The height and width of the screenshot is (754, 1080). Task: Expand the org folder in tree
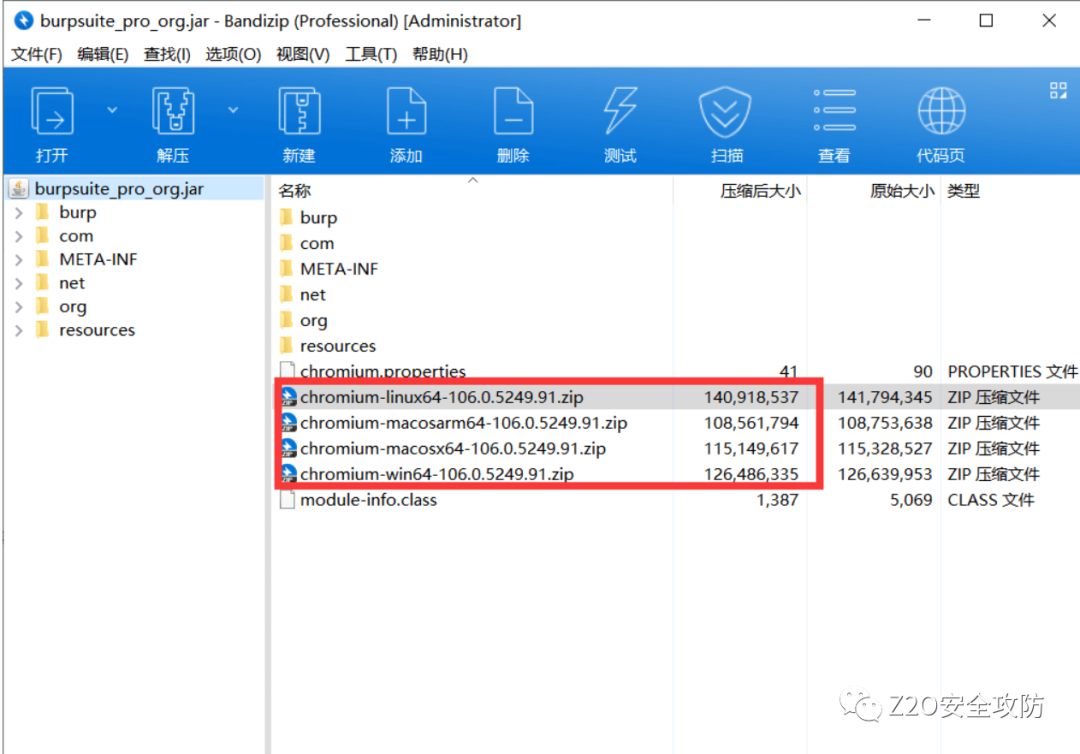[x=19, y=306]
